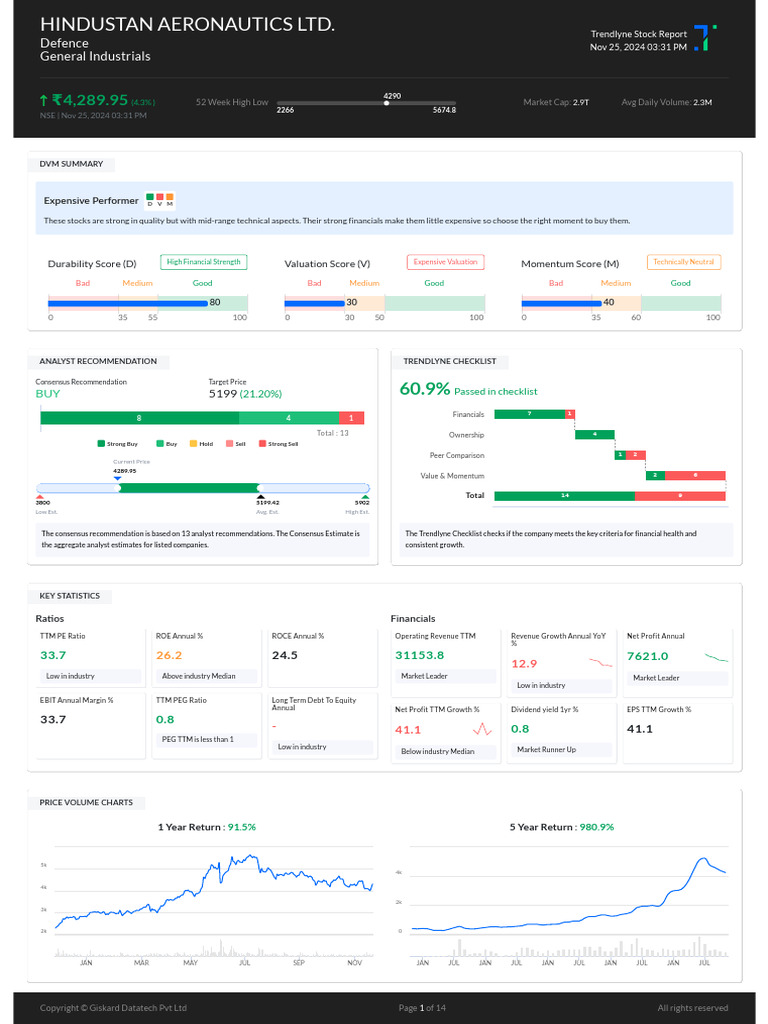Screen dimensions: 768x1024
Task: Click the EBIT Annual Margin % value 33.7
Action: 53,719
